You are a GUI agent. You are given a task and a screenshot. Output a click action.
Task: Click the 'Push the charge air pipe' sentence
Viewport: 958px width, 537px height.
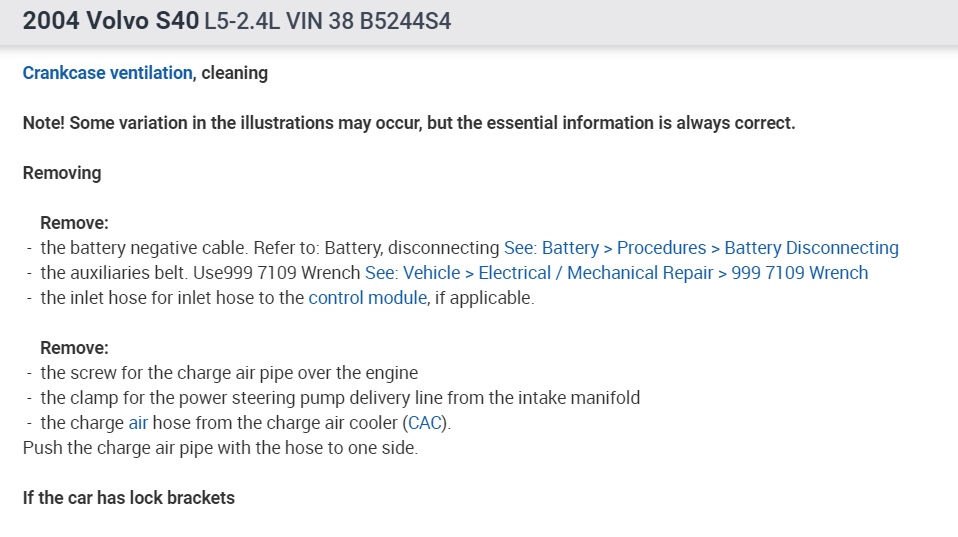[220, 448]
